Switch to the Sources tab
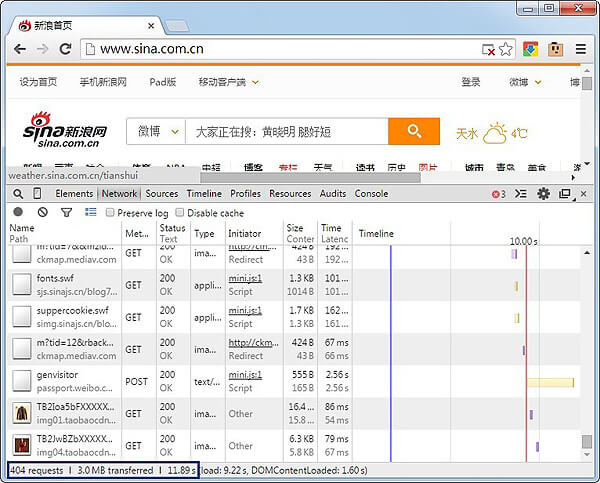This screenshot has height=483, width=600. [x=162, y=194]
